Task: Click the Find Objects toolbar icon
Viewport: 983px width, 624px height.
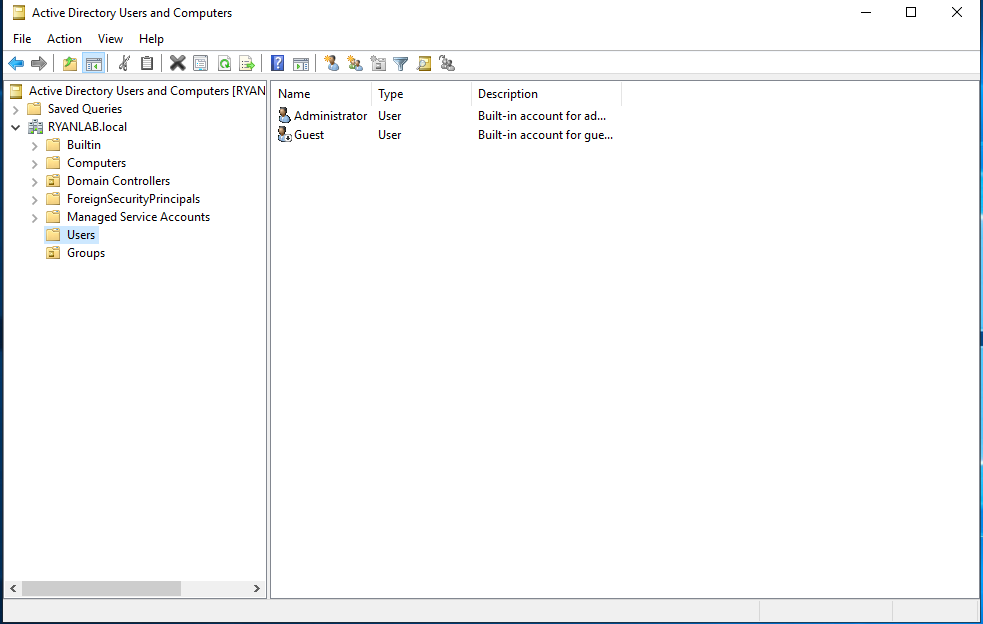Action: point(424,63)
